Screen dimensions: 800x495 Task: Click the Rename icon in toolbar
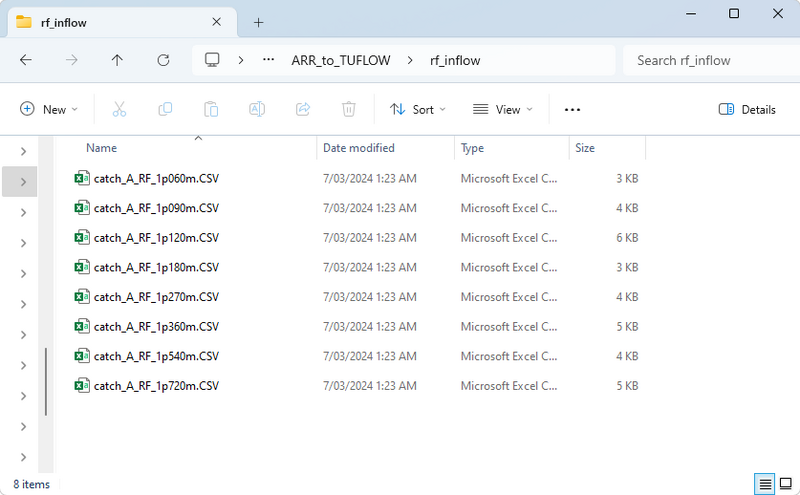click(257, 109)
